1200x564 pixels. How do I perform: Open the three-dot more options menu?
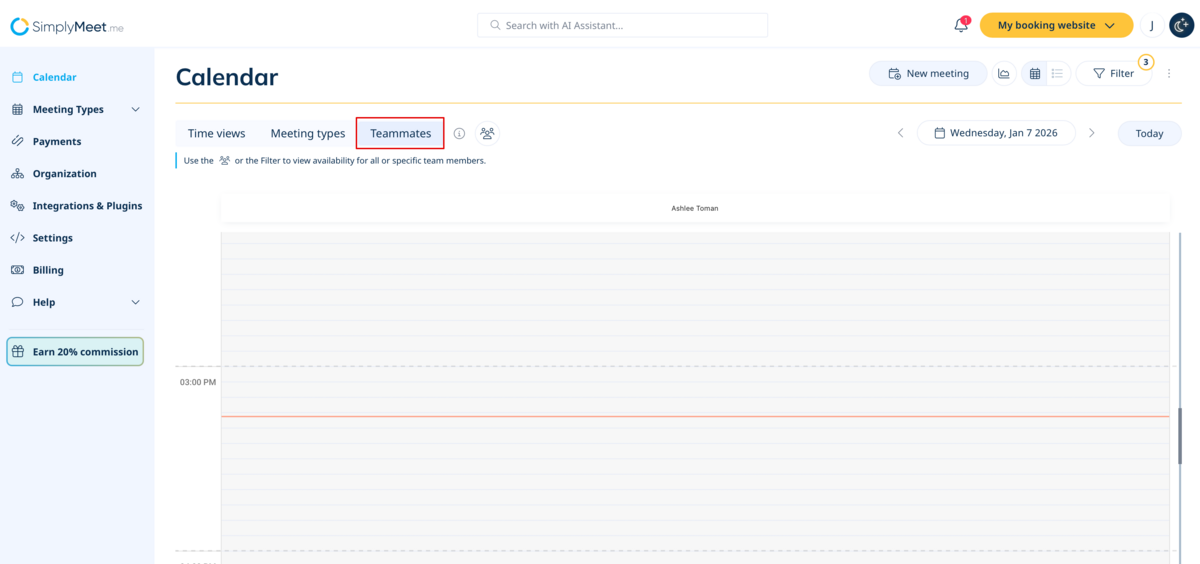click(1169, 73)
